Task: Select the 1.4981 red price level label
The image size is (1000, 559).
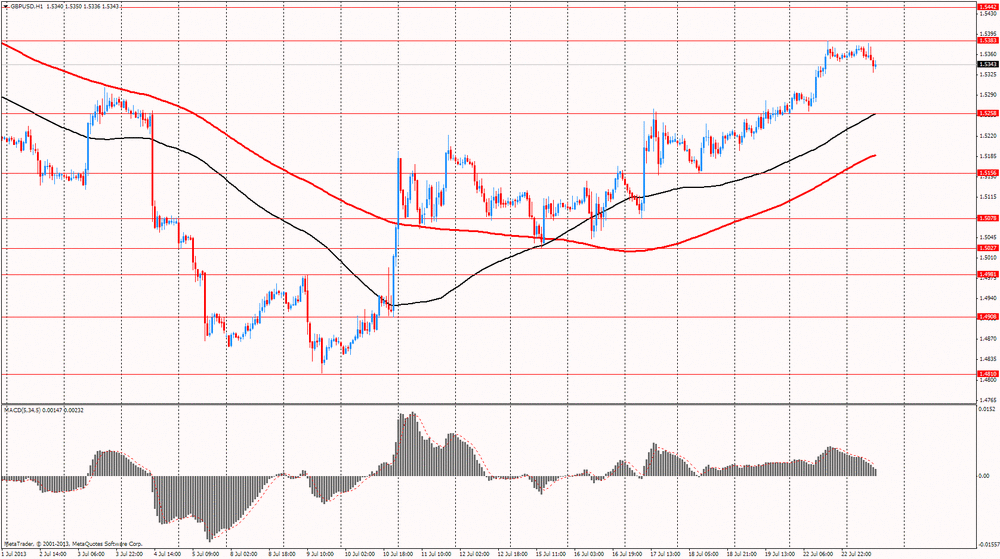Action: 987,274
